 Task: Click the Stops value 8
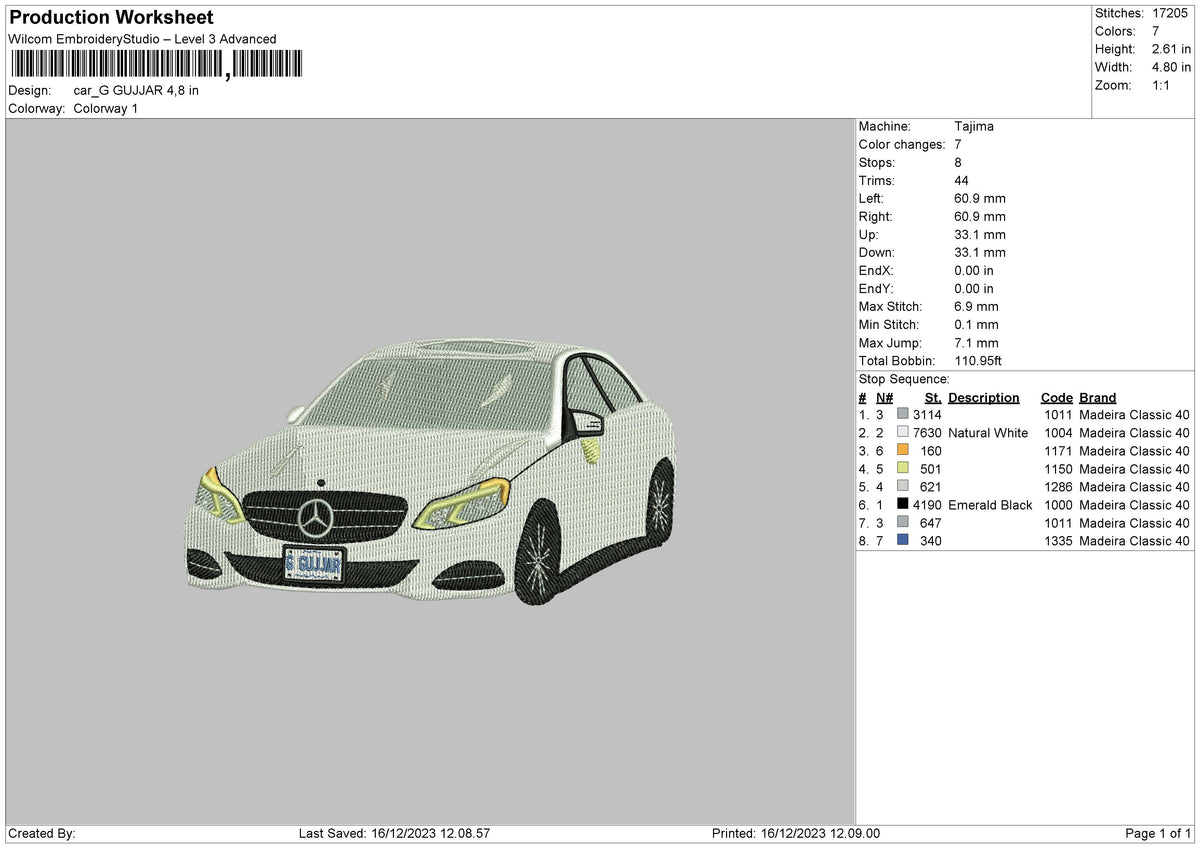click(958, 162)
